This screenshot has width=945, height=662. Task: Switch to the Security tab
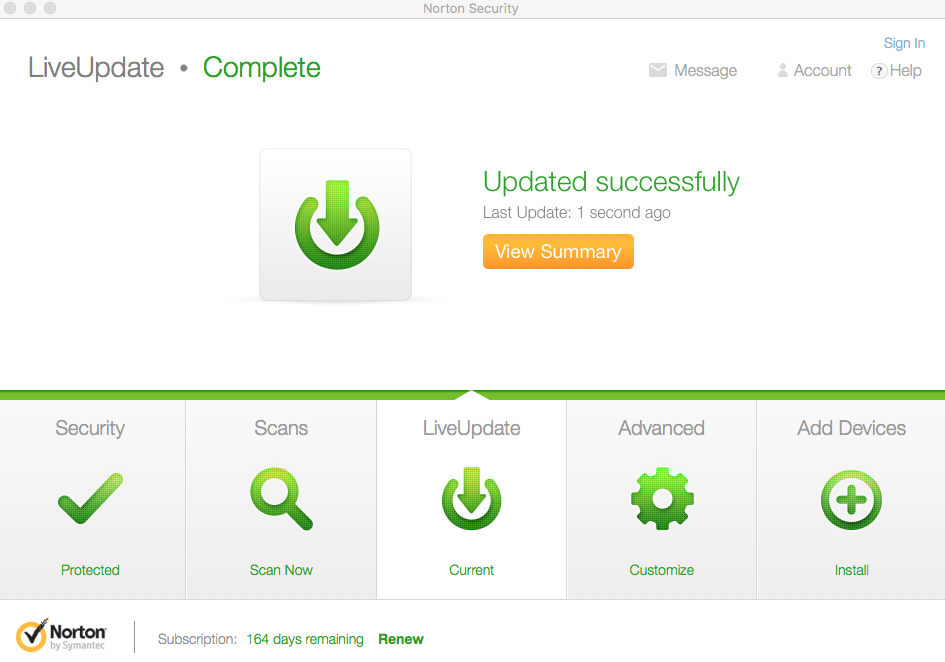[x=90, y=428]
